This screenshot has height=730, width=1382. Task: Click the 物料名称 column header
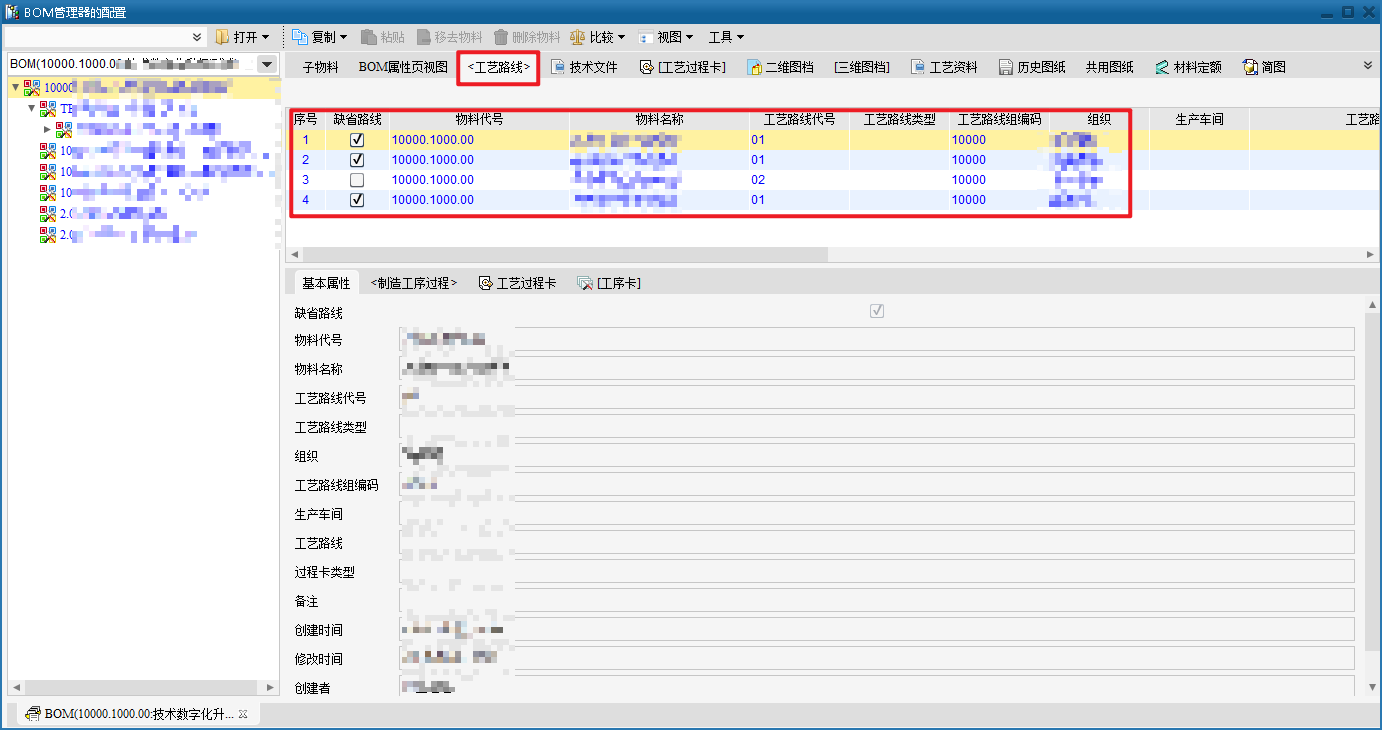click(x=659, y=119)
